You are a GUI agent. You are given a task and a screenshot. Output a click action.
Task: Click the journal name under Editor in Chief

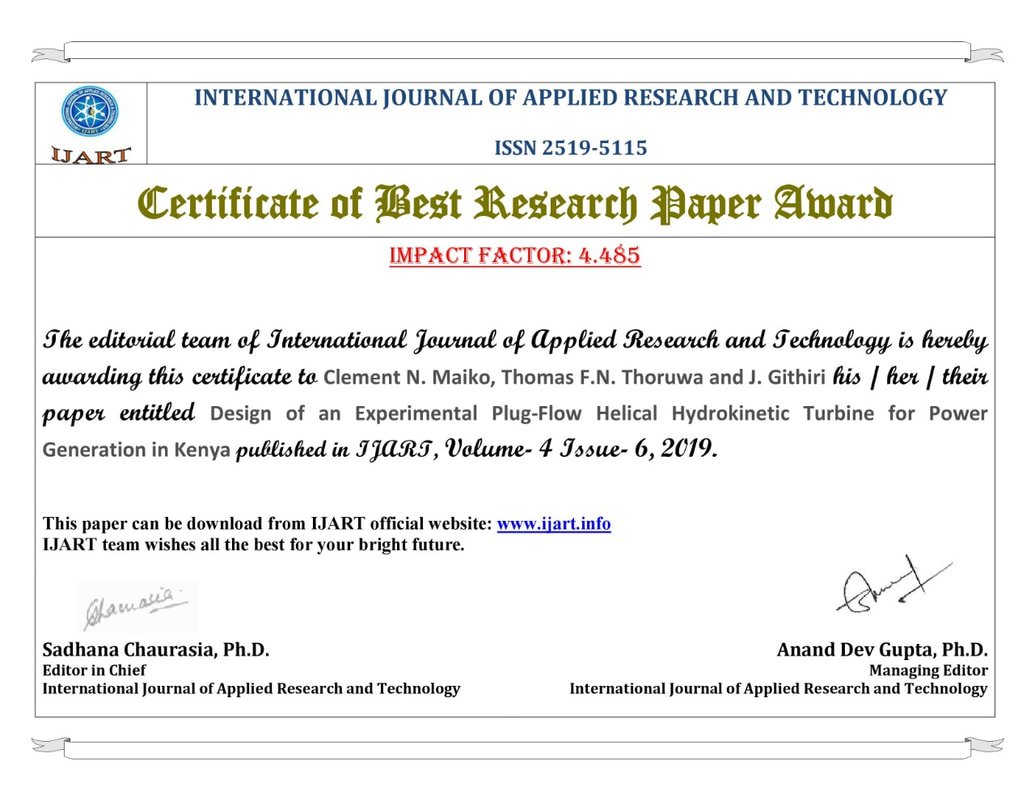click(x=251, y=688)
